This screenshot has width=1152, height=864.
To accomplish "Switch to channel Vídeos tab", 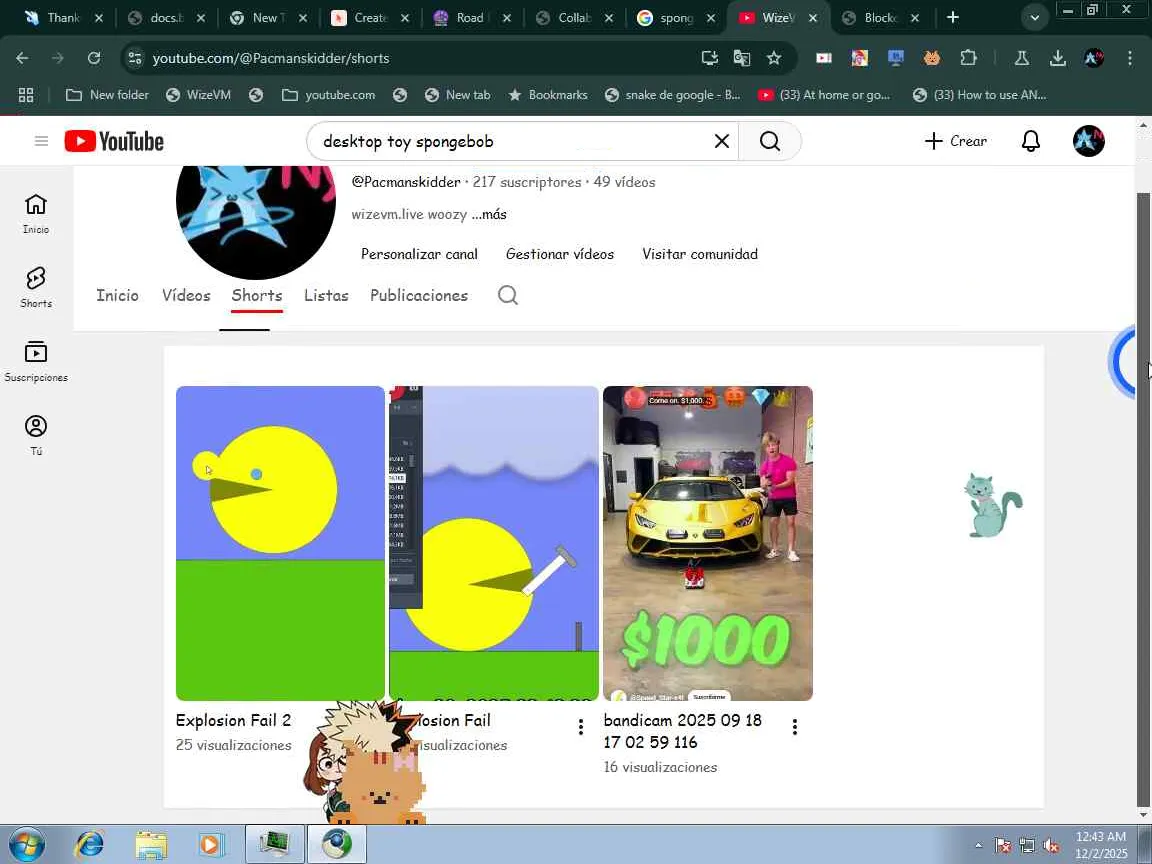I will [x=186, y=295].
